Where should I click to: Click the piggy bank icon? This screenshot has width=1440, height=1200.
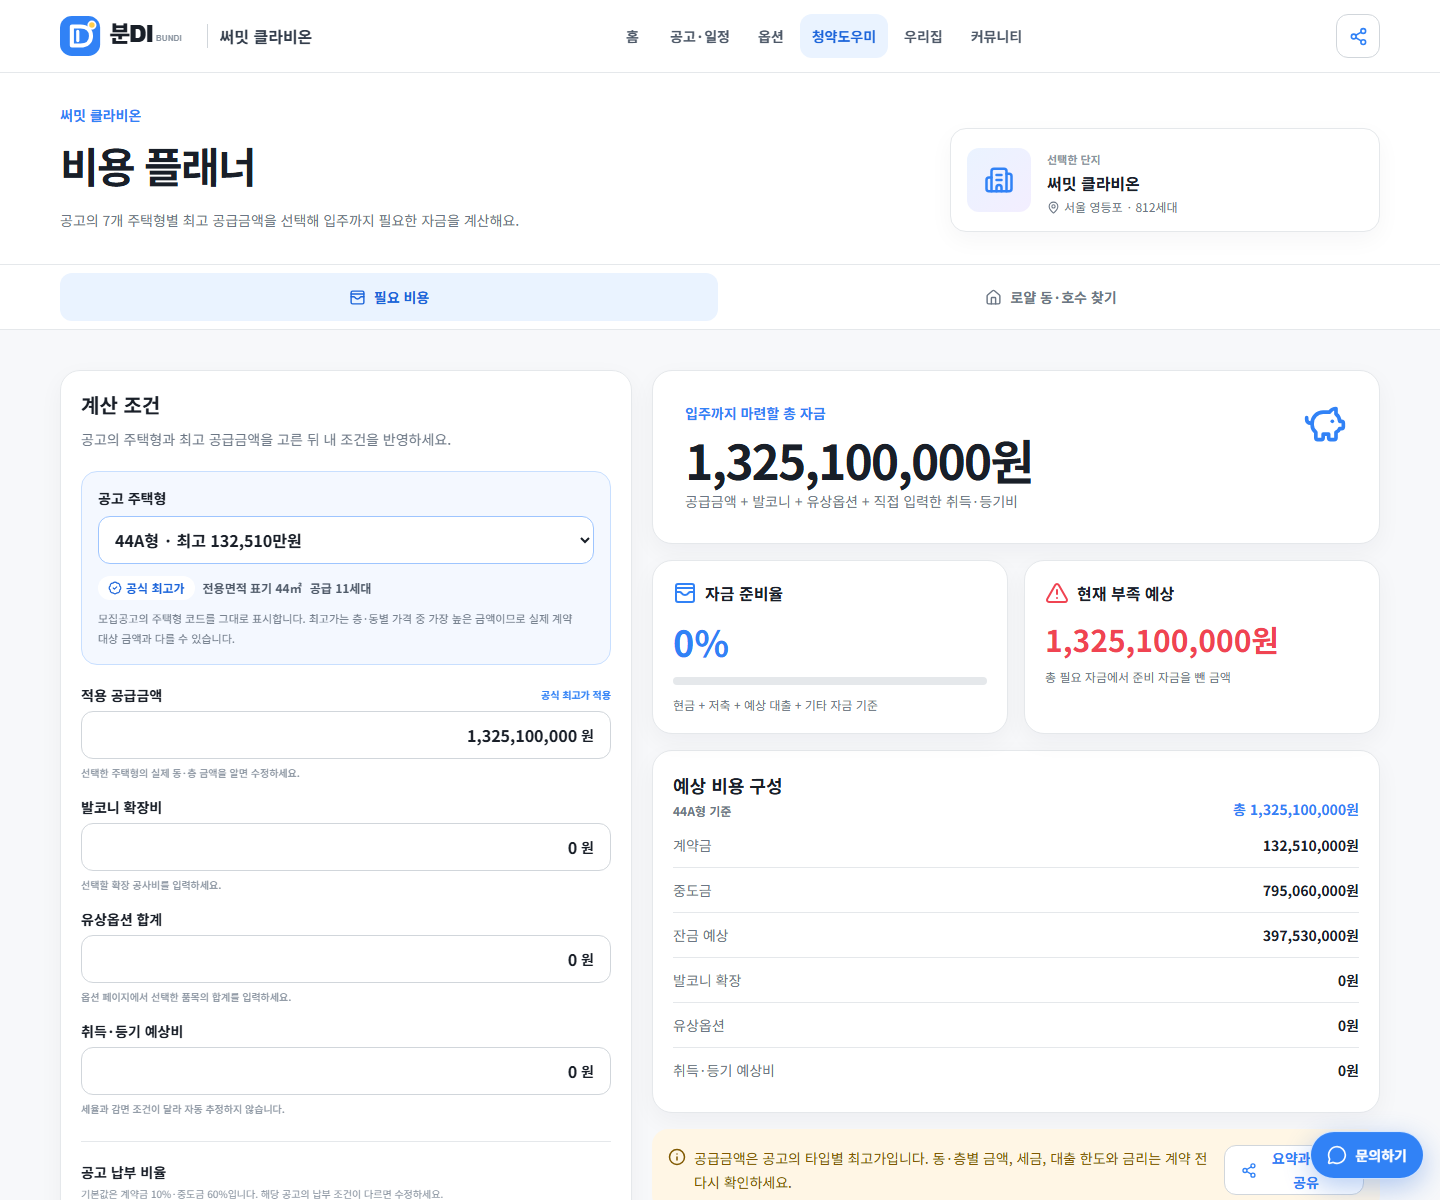point(1325,424)
